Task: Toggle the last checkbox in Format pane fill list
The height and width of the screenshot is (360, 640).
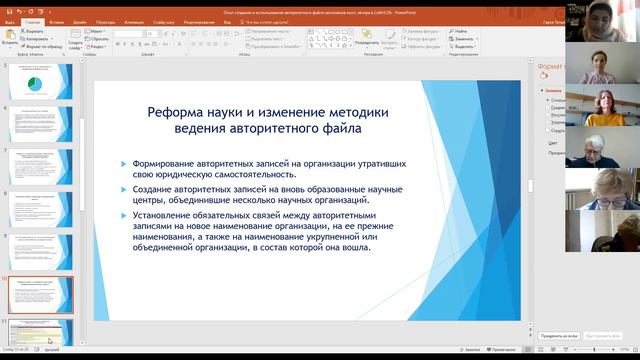Action: [548, 130]
